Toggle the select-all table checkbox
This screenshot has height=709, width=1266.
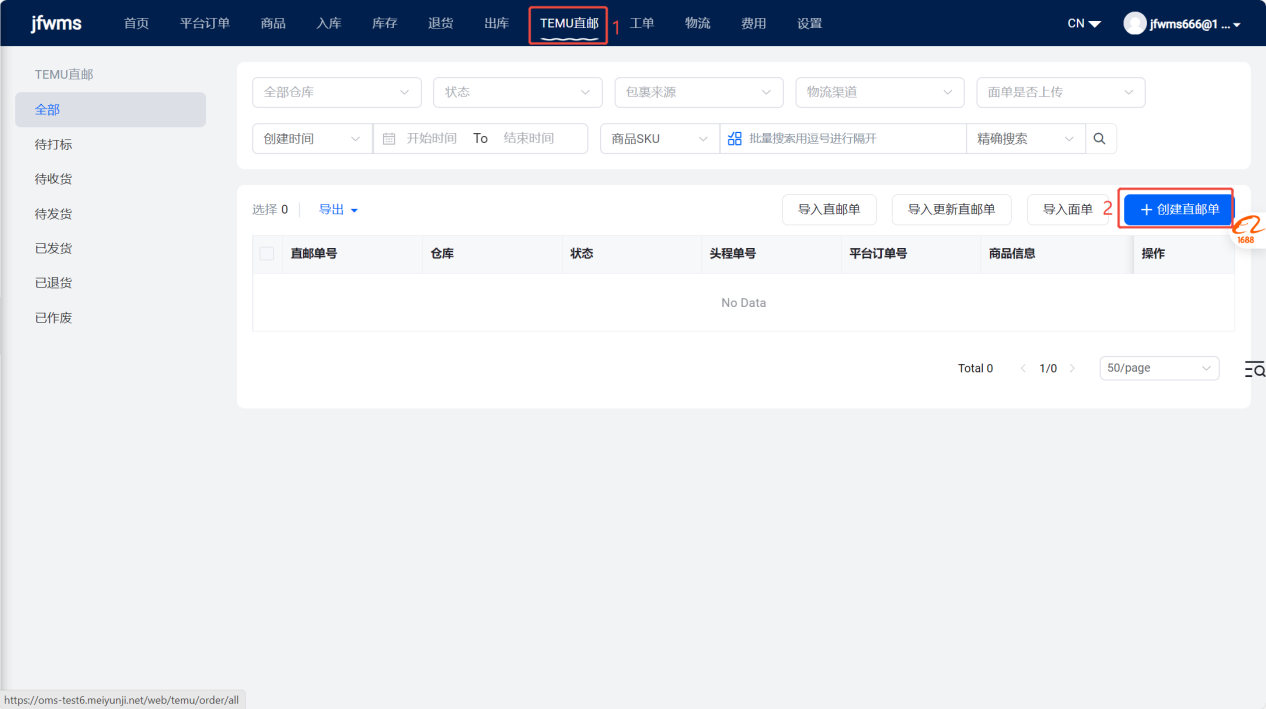tap(267, 253)
